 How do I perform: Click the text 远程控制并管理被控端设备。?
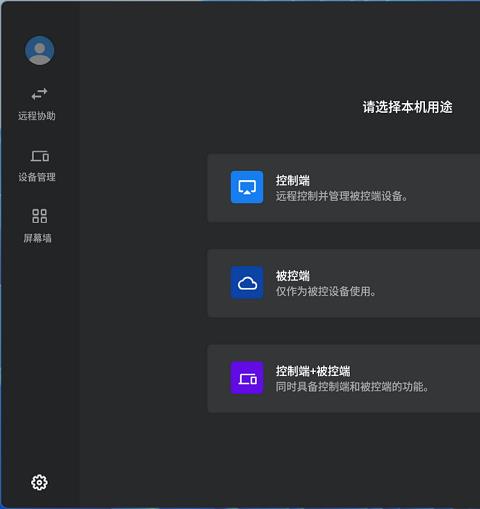[342, 196]
